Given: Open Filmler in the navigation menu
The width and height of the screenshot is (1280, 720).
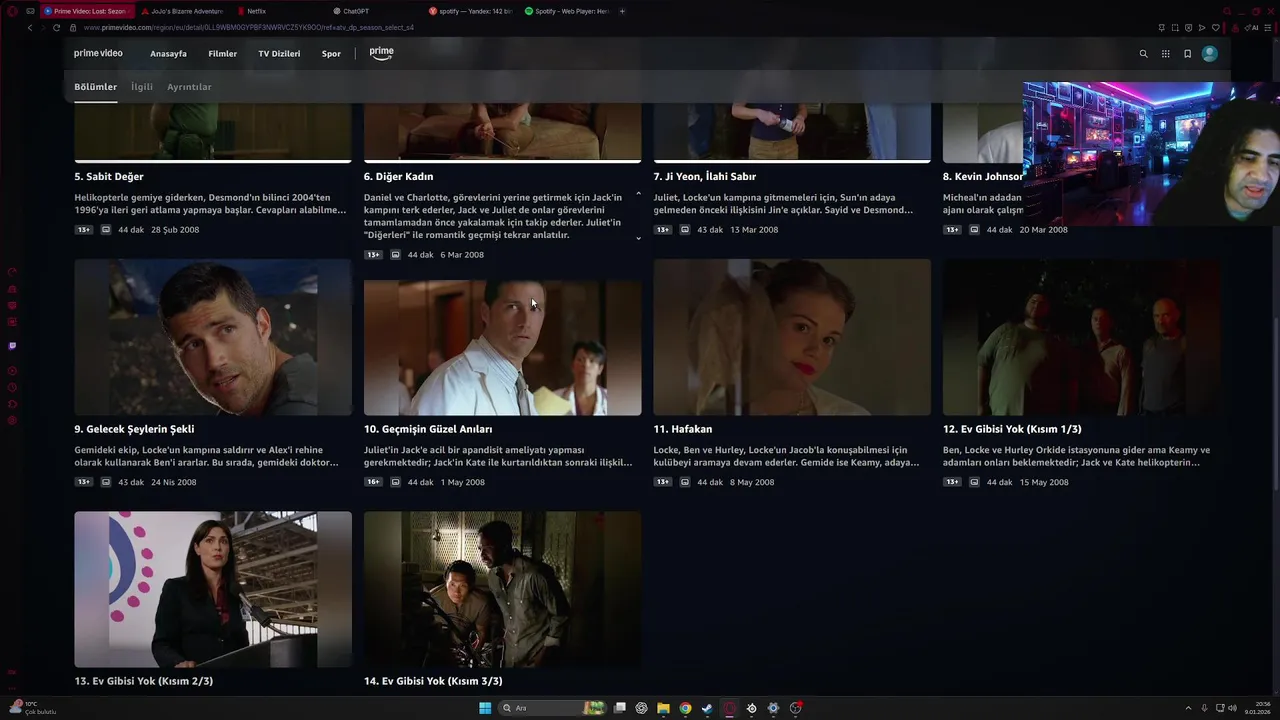Looking at the screenshot, I should coord(222,54).
